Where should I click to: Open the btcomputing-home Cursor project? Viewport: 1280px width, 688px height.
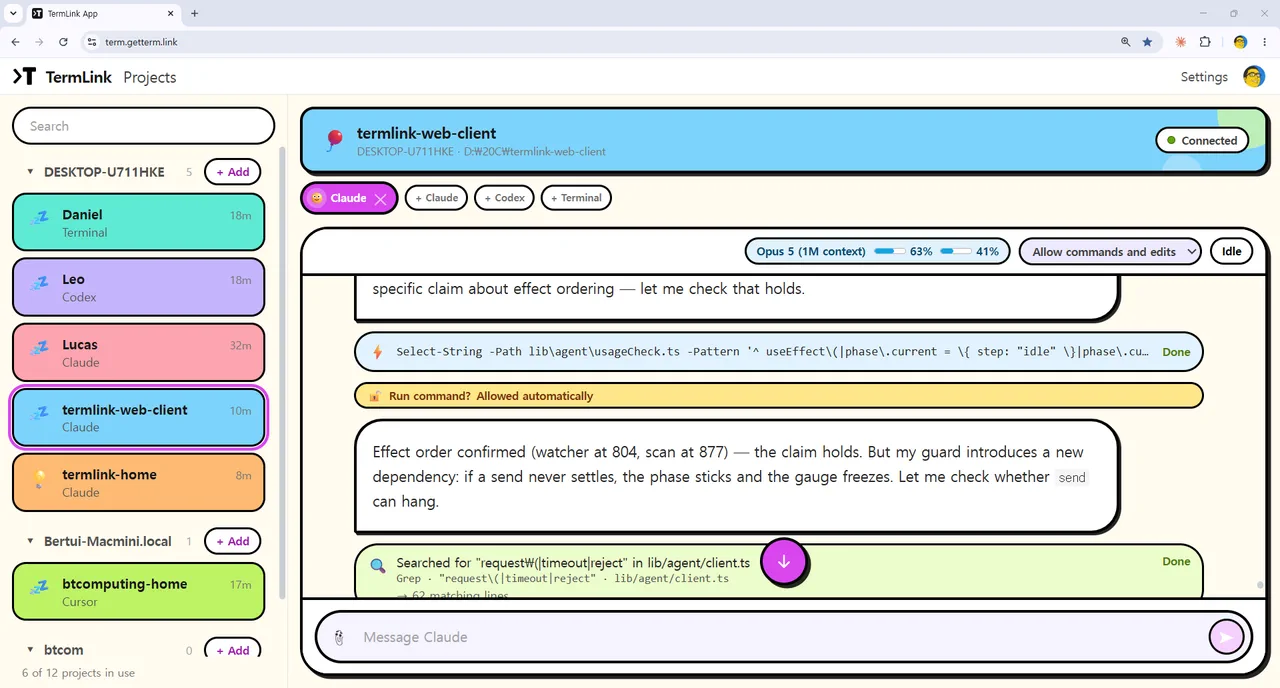click(138, 591)
